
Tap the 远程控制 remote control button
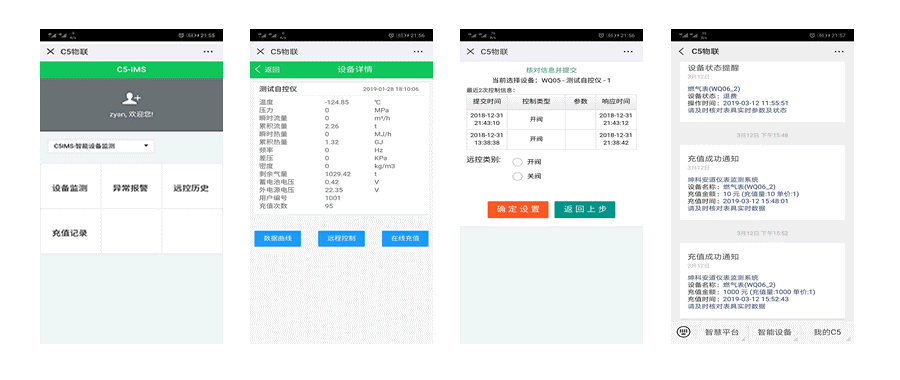point(342,238)
